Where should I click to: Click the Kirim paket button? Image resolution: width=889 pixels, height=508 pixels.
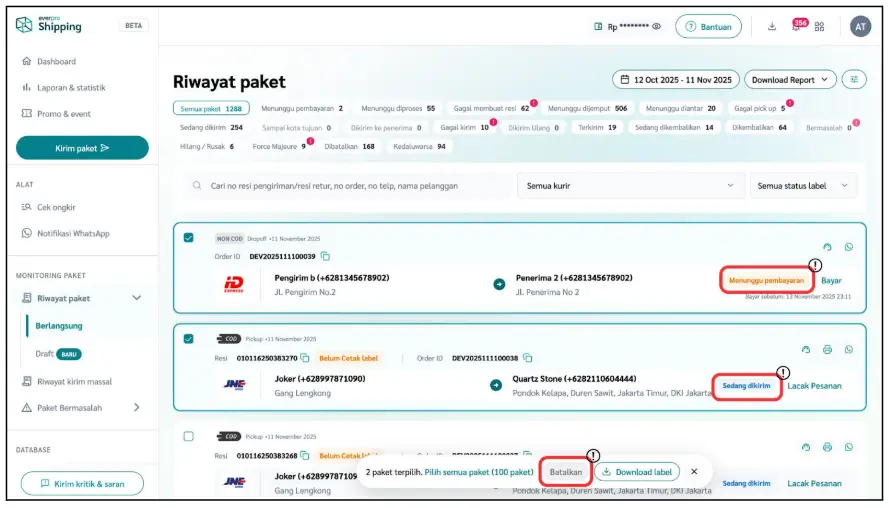(x=82, y=148)
